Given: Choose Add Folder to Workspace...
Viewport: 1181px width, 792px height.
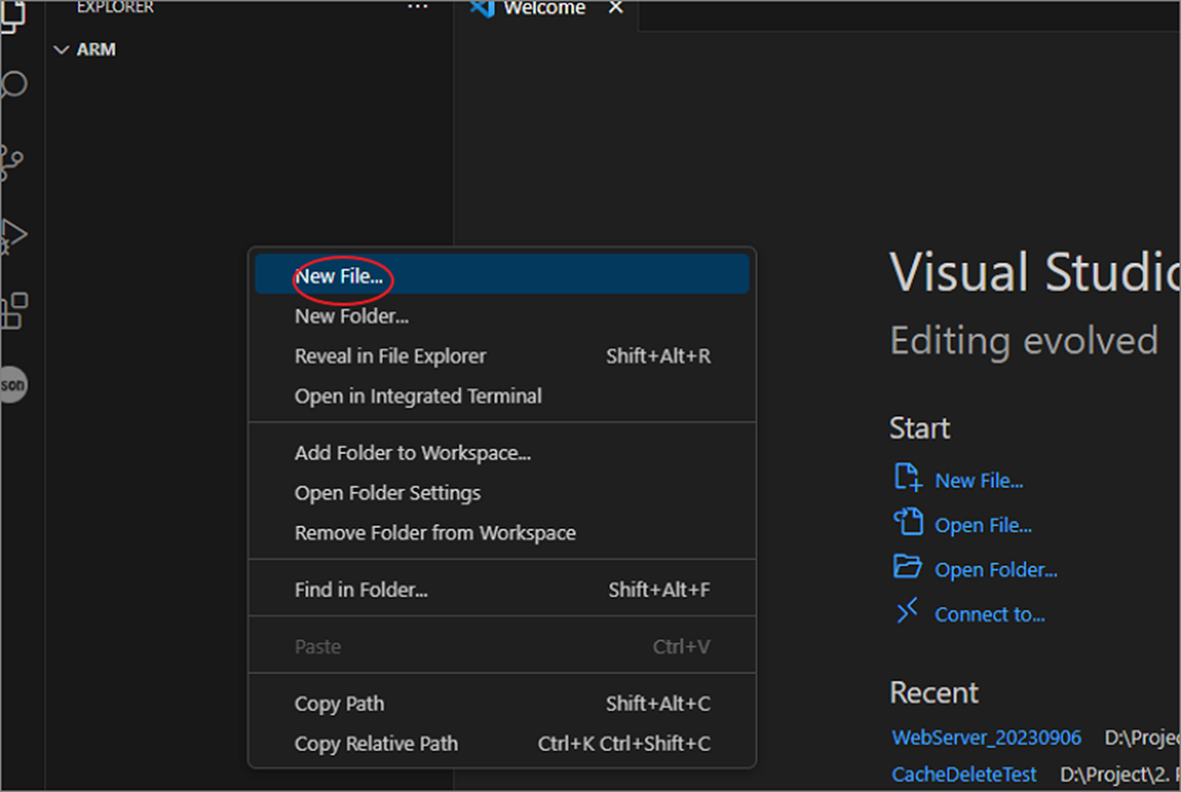Looking at the screenshot, I should pyautogui.click(x=502, y=453).
